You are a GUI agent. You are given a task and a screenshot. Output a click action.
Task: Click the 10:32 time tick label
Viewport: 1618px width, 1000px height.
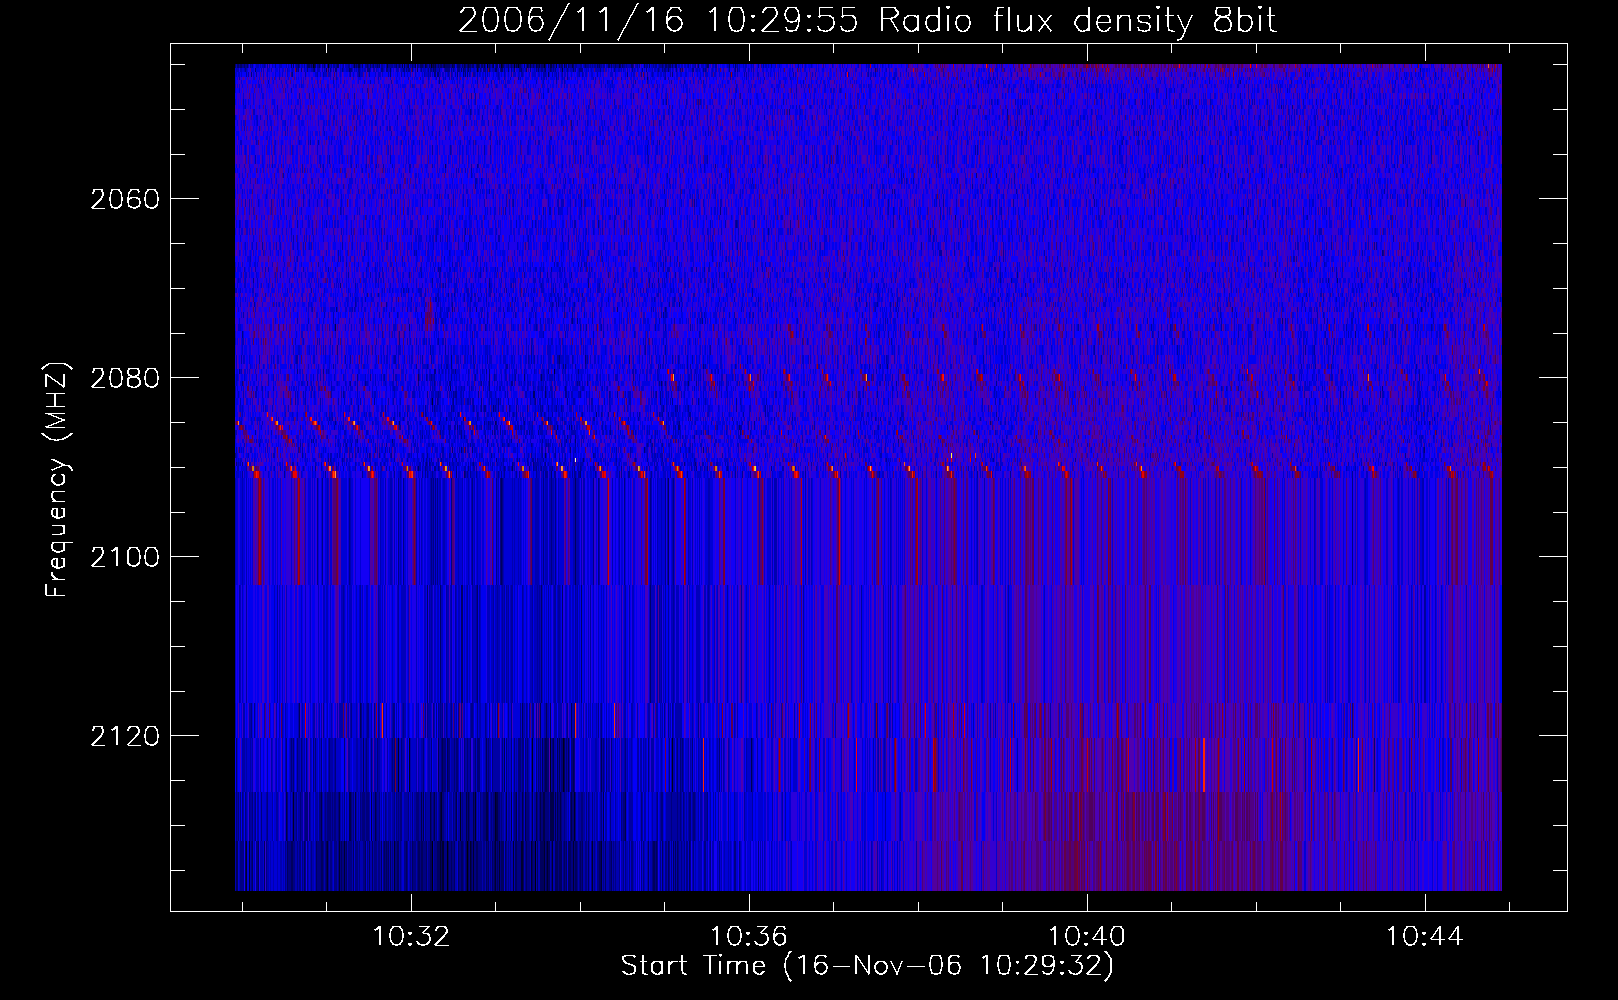pos(411,937)
